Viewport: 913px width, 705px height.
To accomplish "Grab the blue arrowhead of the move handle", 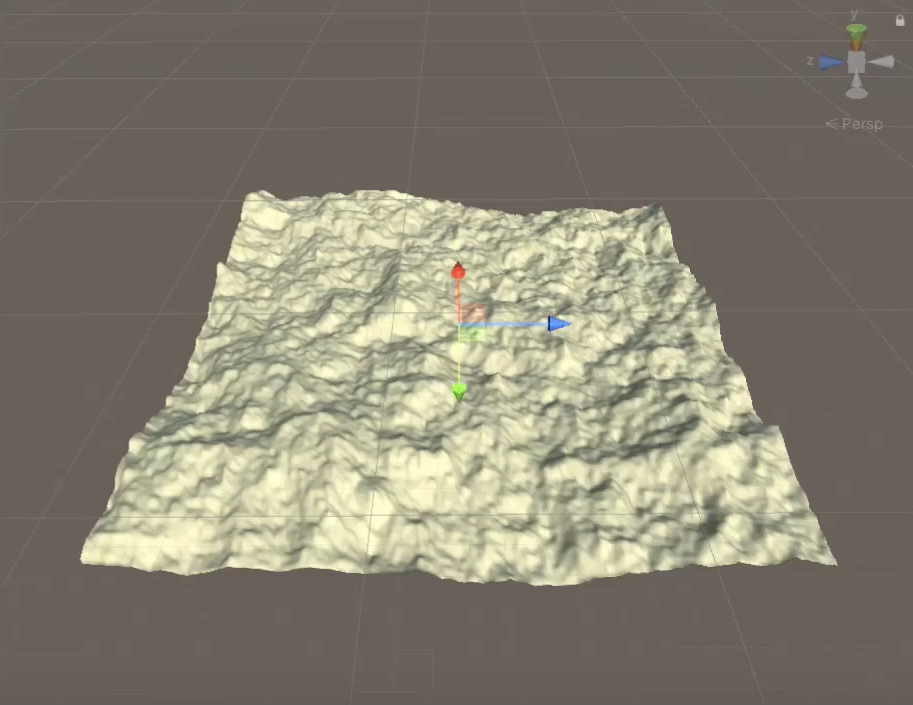I will pos(558,324).
